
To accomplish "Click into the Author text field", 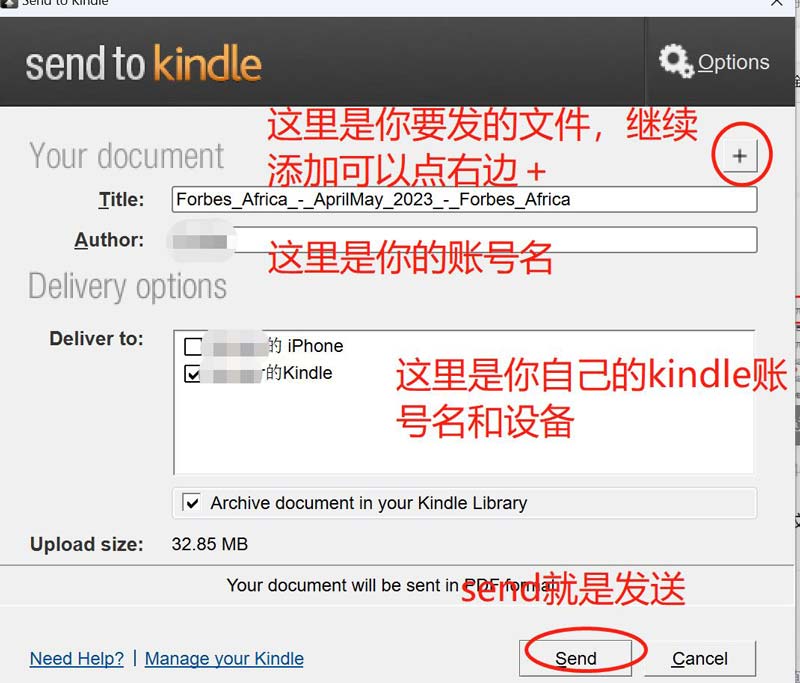I will [x=464, y=240].
